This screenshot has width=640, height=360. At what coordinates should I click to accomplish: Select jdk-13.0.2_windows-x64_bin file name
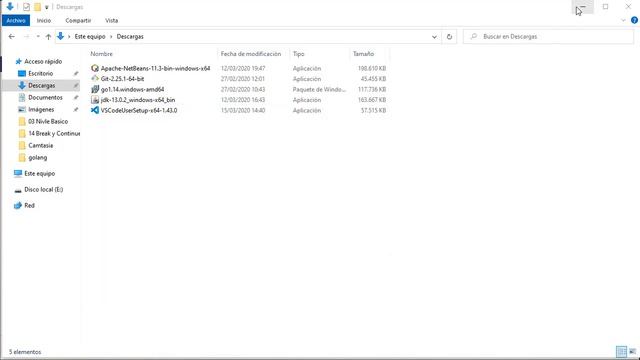click(138, 100)
